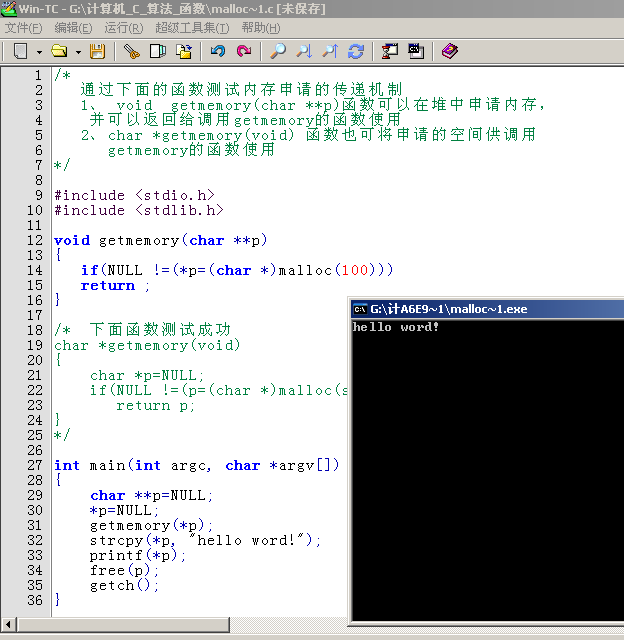Click line number 36 in the gutter
This screenshot has height=640, width=624.
click(x=35, y=600)
